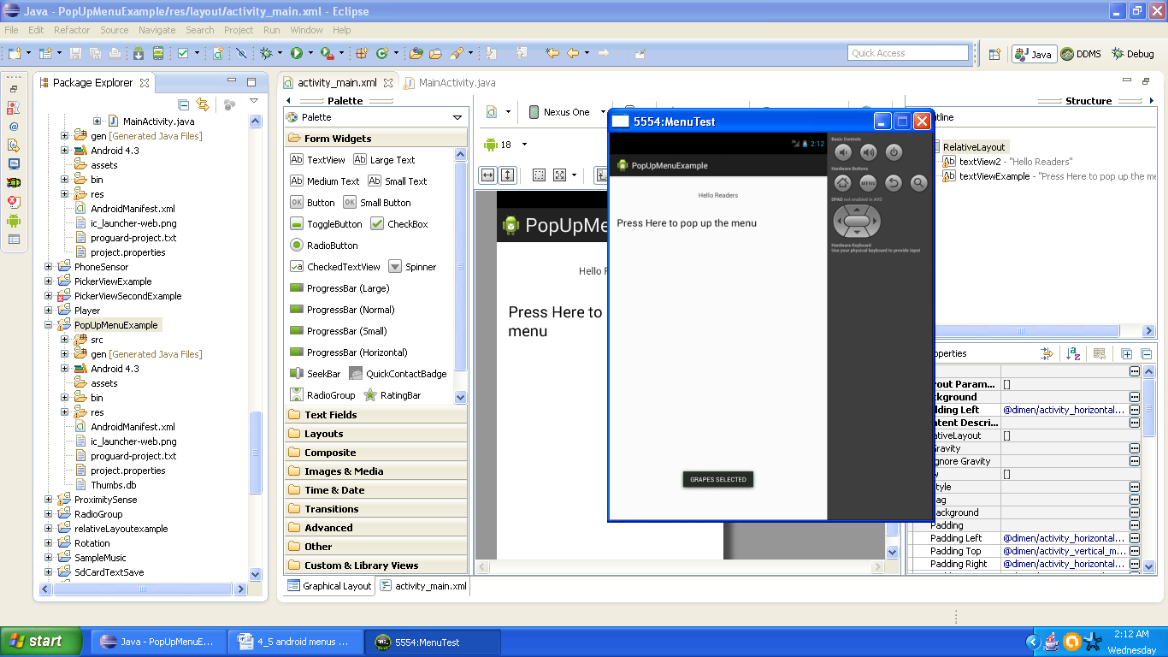Click Link with Editor in Package Explorer
This screenshot has height=657, width=1168.
point(203,104)
